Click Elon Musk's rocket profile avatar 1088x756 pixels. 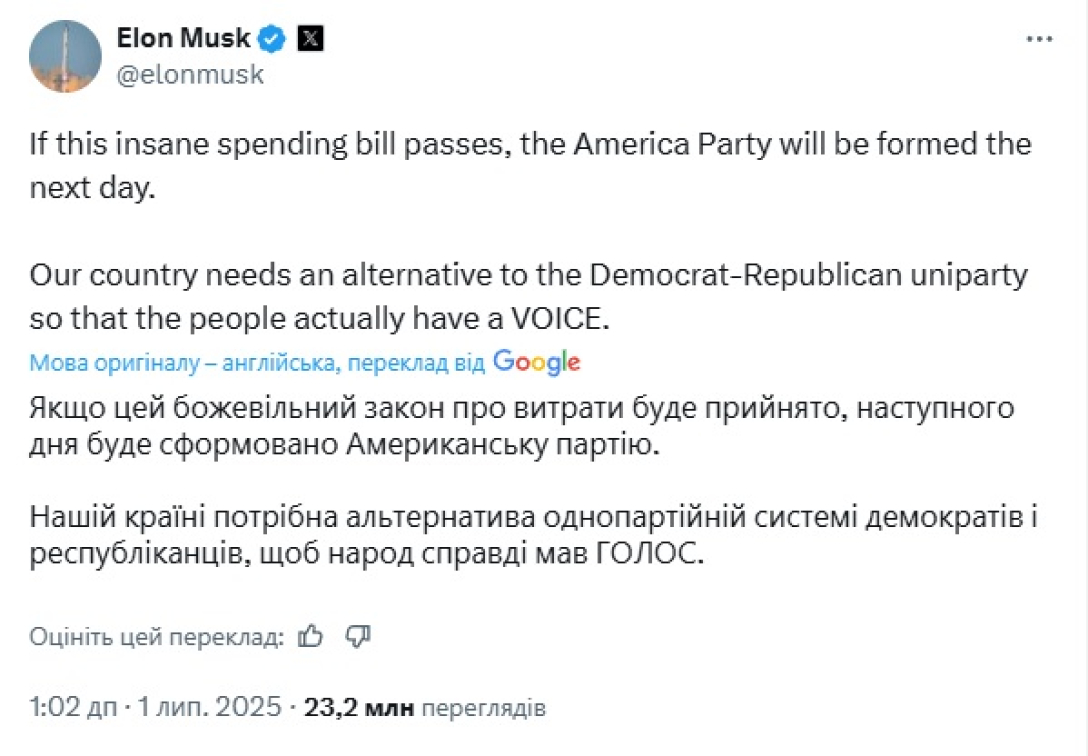(65, 56)
